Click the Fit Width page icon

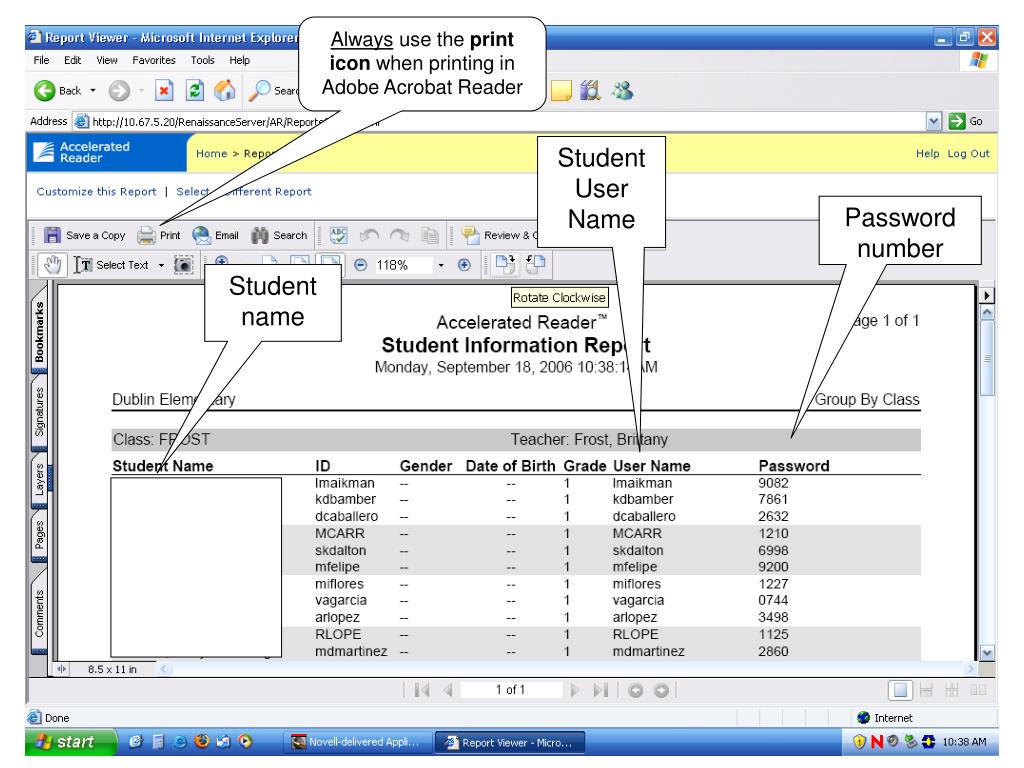(330, 261)
